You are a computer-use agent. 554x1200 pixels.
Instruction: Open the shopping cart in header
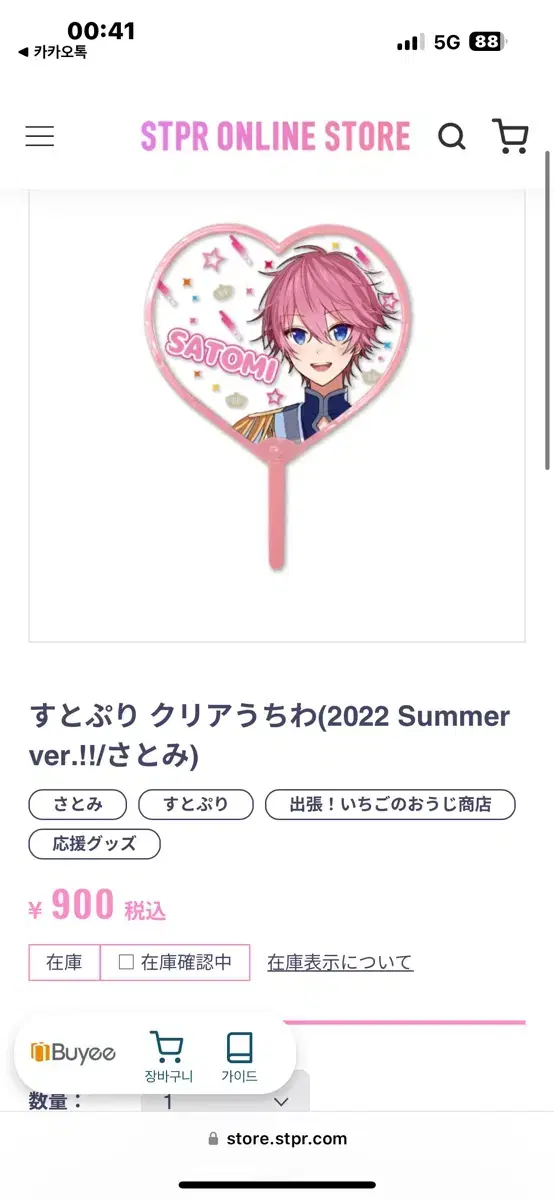coord(510,136)
